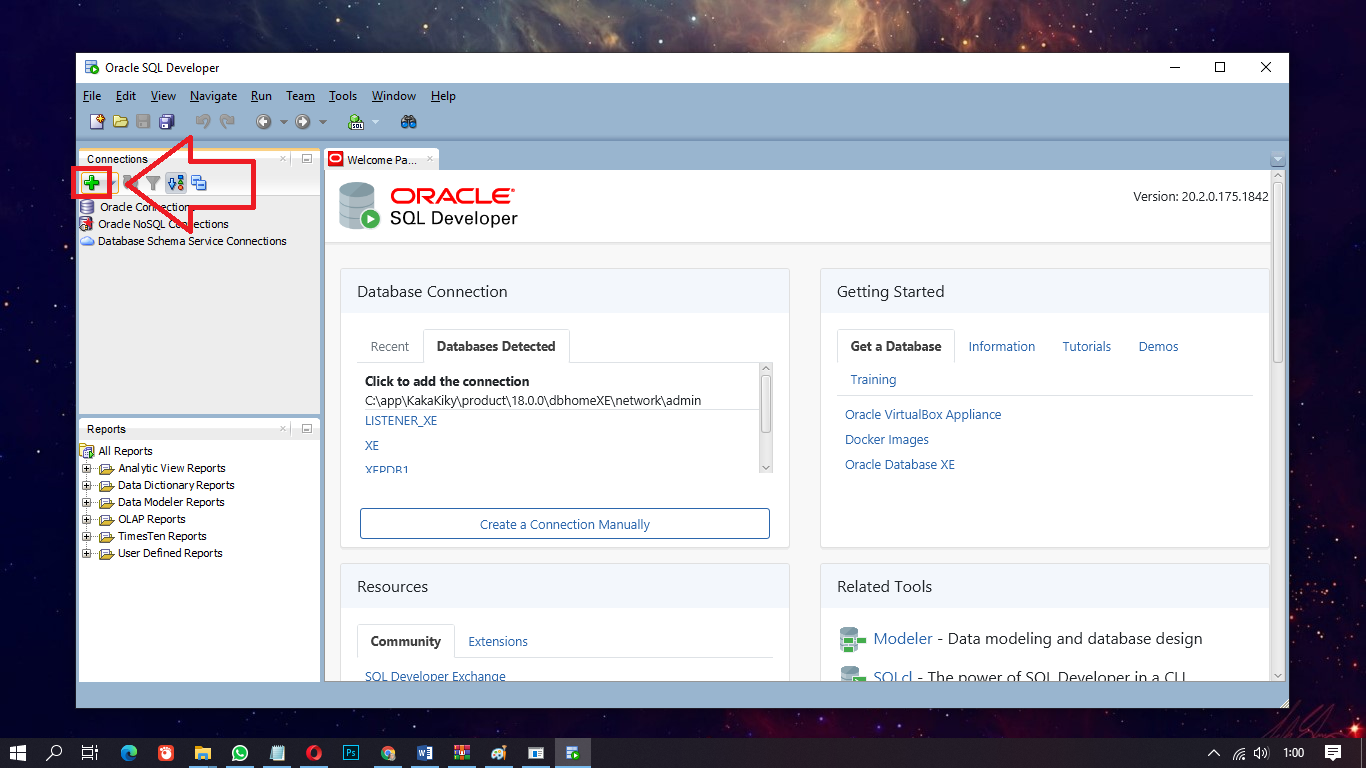Open the document tab list dropdown
This screenshot has height=768, width=1366.
click(x=1276, y=160)
